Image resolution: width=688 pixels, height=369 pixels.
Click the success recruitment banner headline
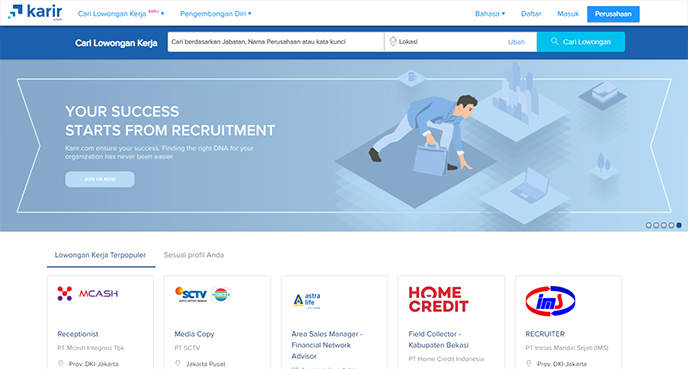click(170, 121)
